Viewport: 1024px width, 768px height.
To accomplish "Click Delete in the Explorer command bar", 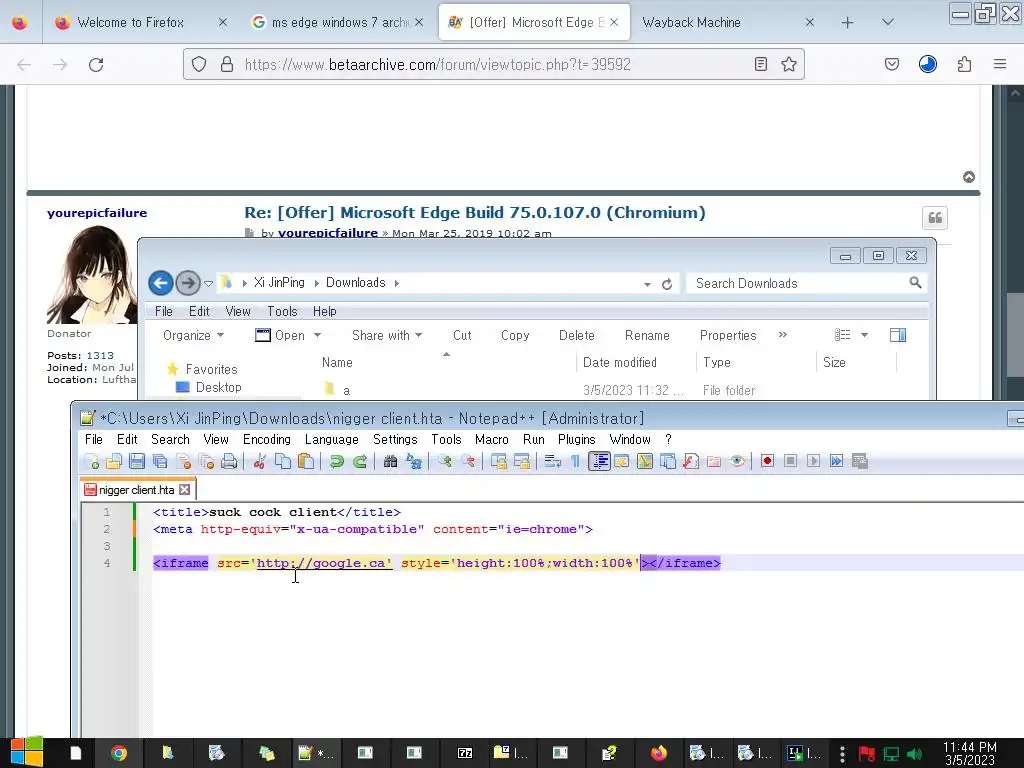I will (x=577, y=336).
